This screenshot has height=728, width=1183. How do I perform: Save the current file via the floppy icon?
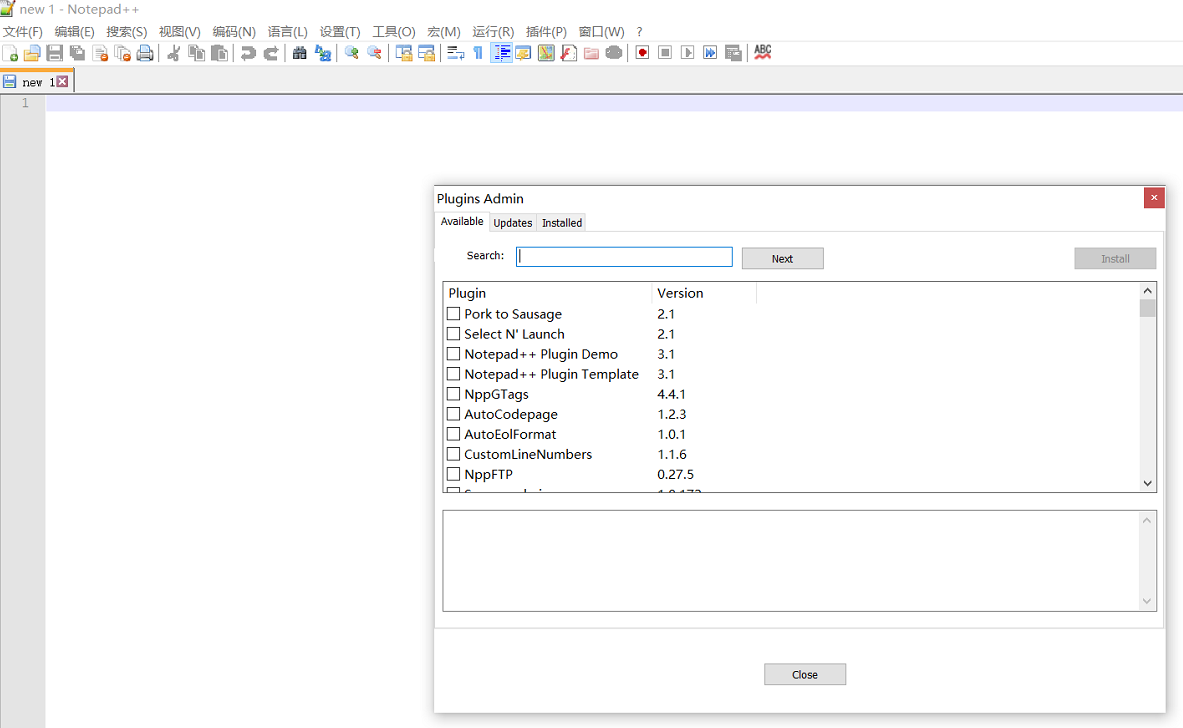coord(54,53)
